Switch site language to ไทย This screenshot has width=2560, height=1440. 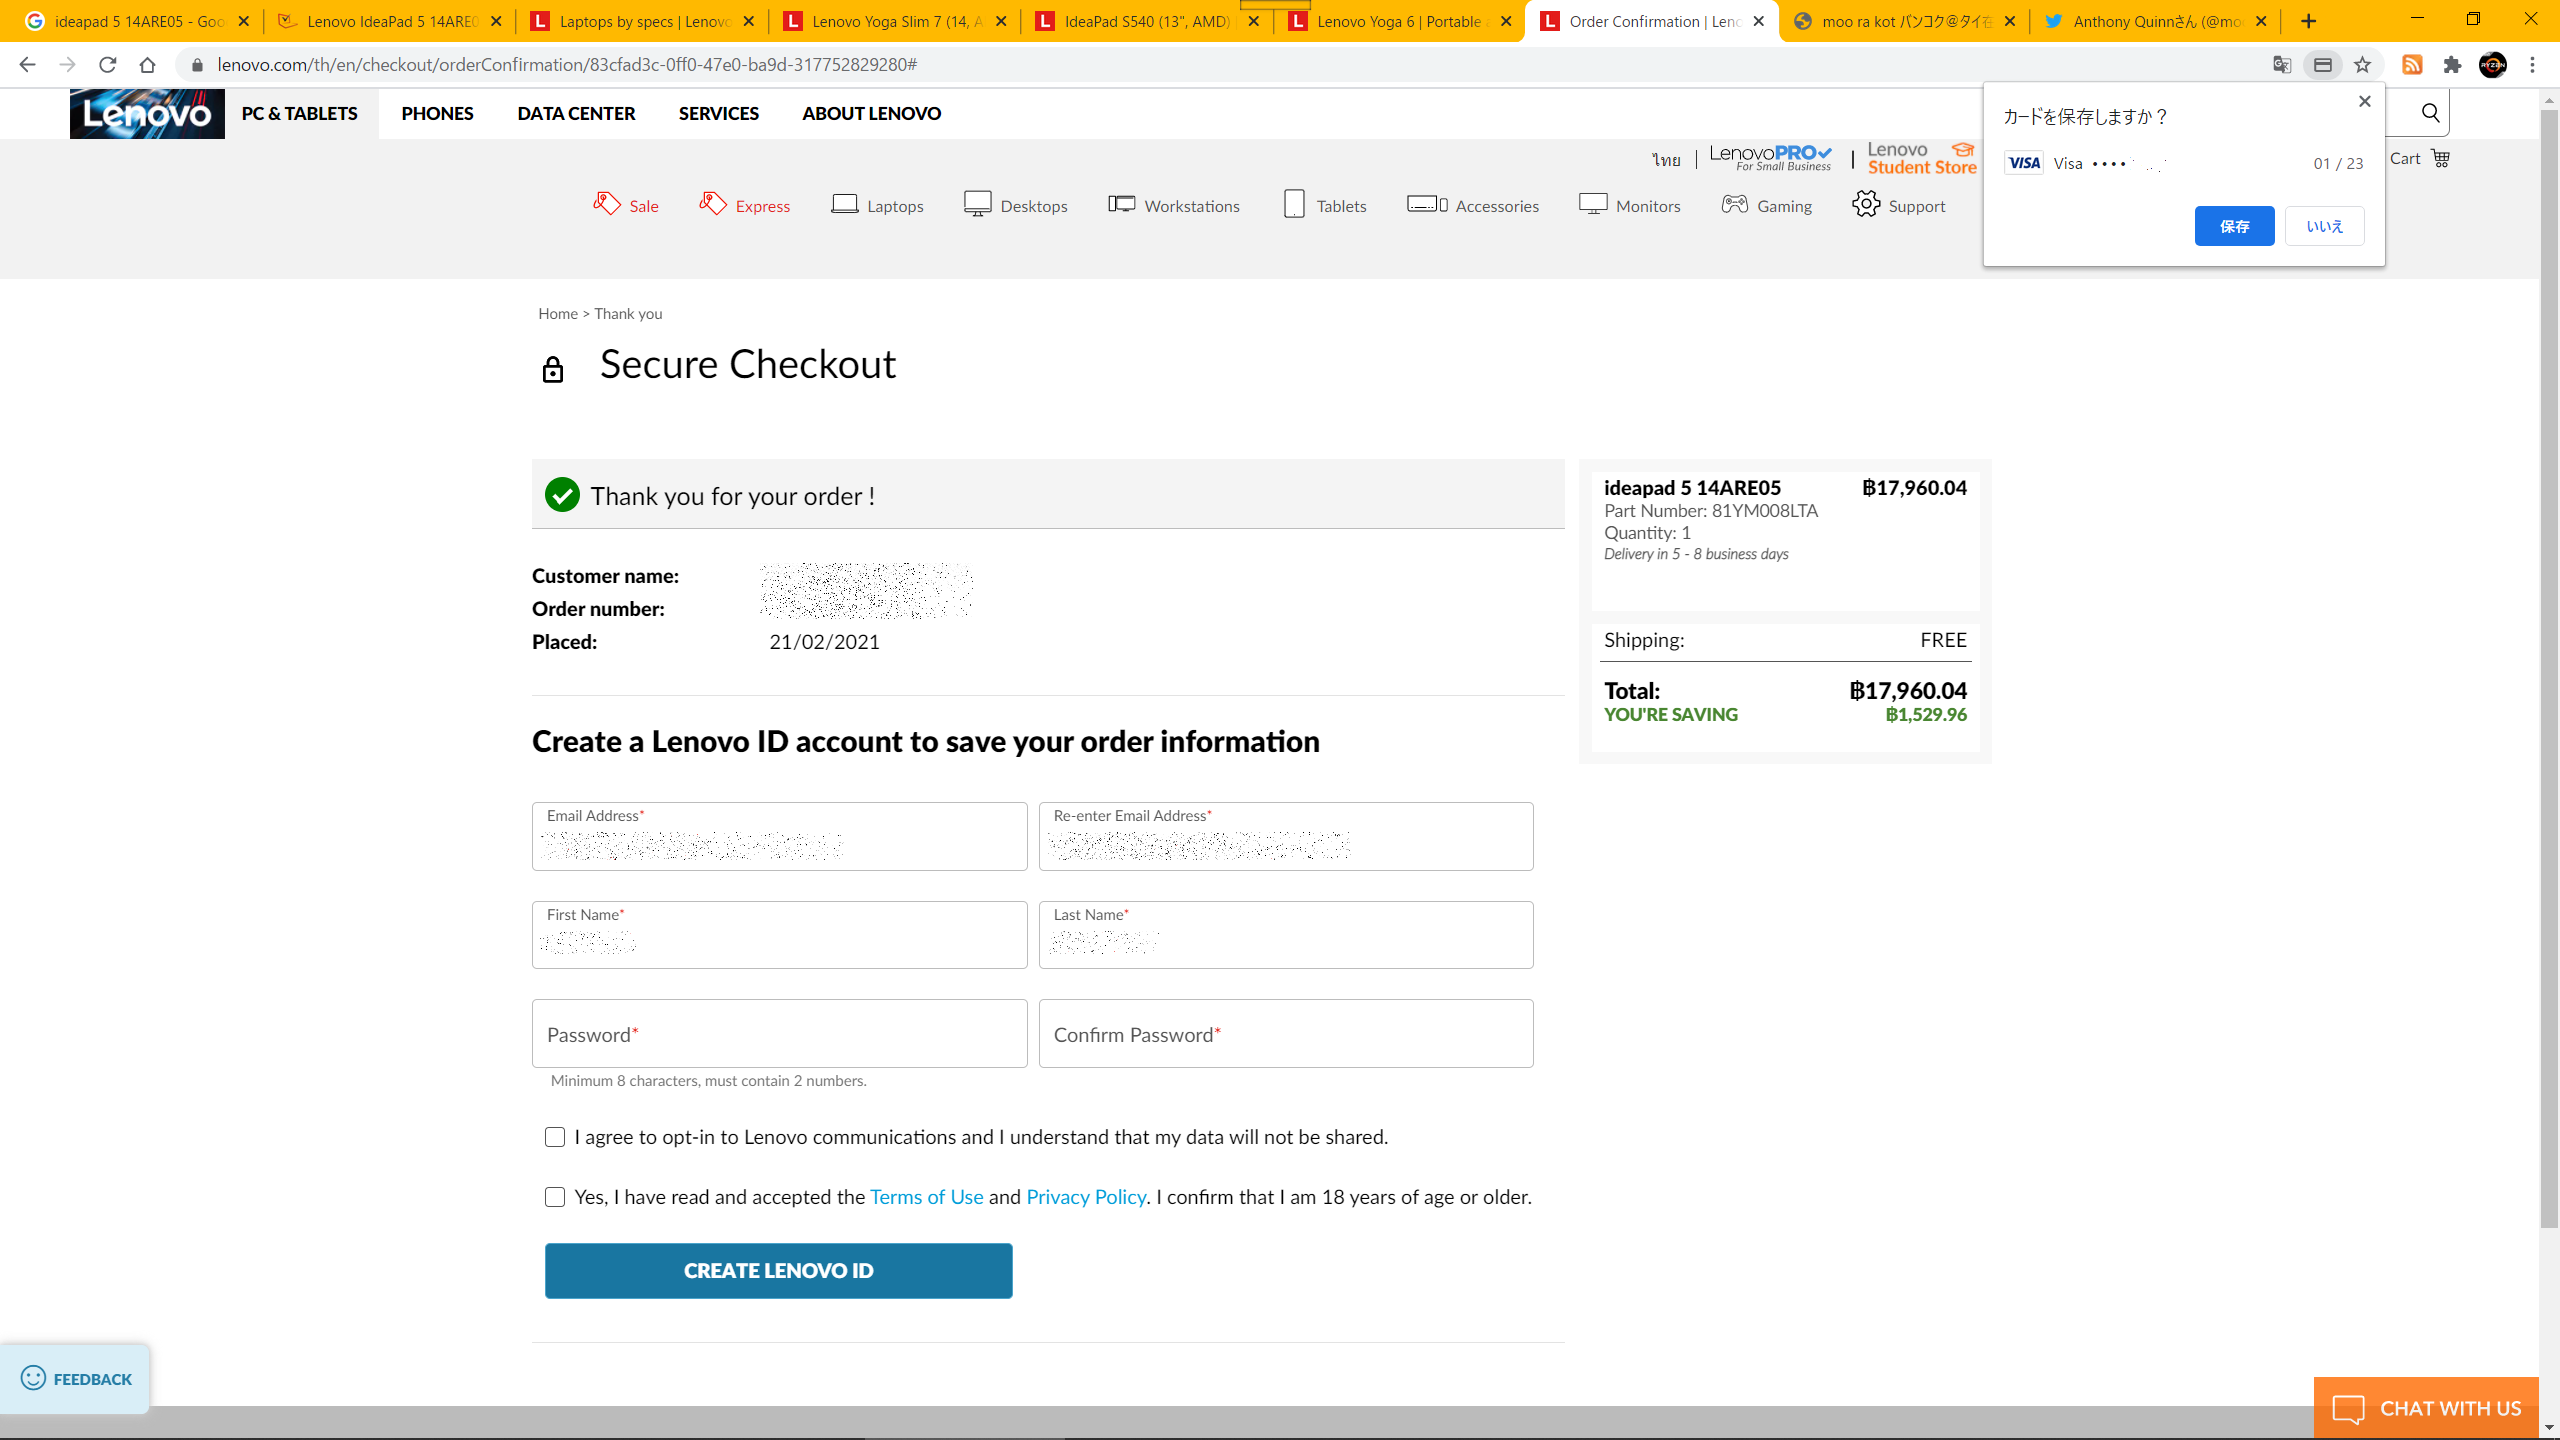coord(1666,159)
